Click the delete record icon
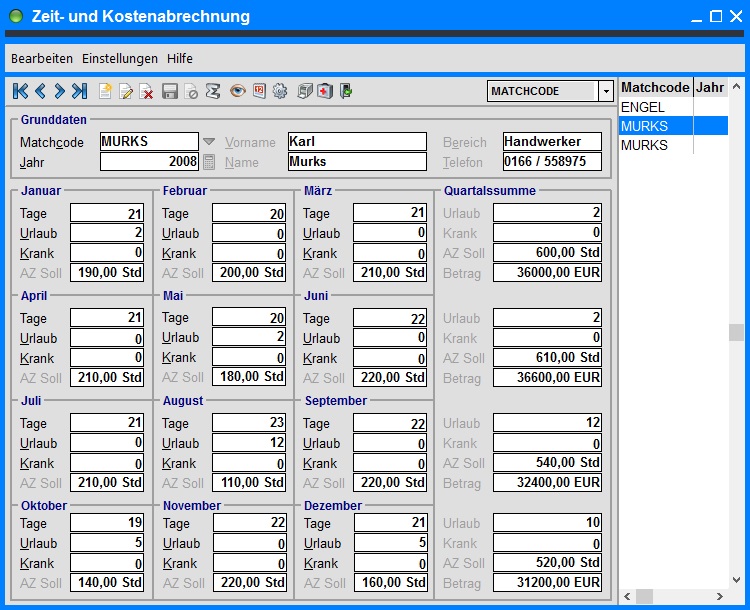The image size is (750, 610). point(146,91)
